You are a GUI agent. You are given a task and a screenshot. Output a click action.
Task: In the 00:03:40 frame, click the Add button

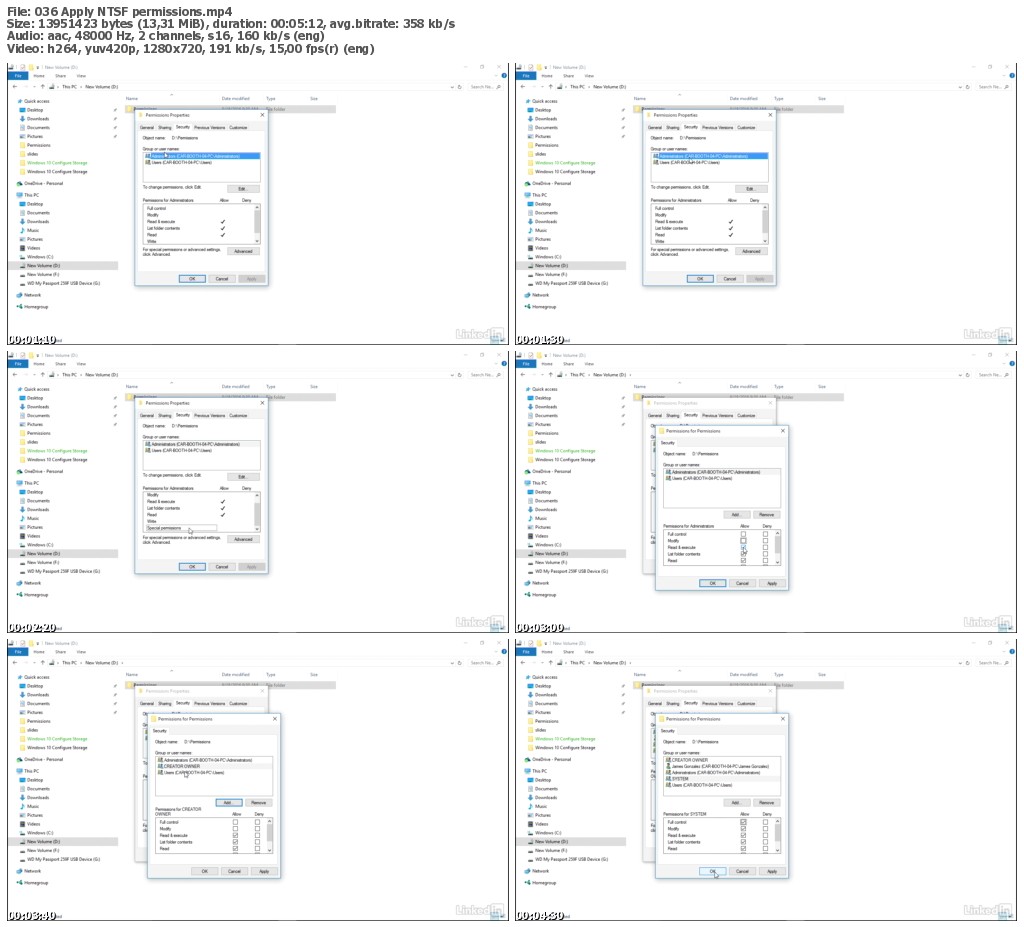(228, 802)
